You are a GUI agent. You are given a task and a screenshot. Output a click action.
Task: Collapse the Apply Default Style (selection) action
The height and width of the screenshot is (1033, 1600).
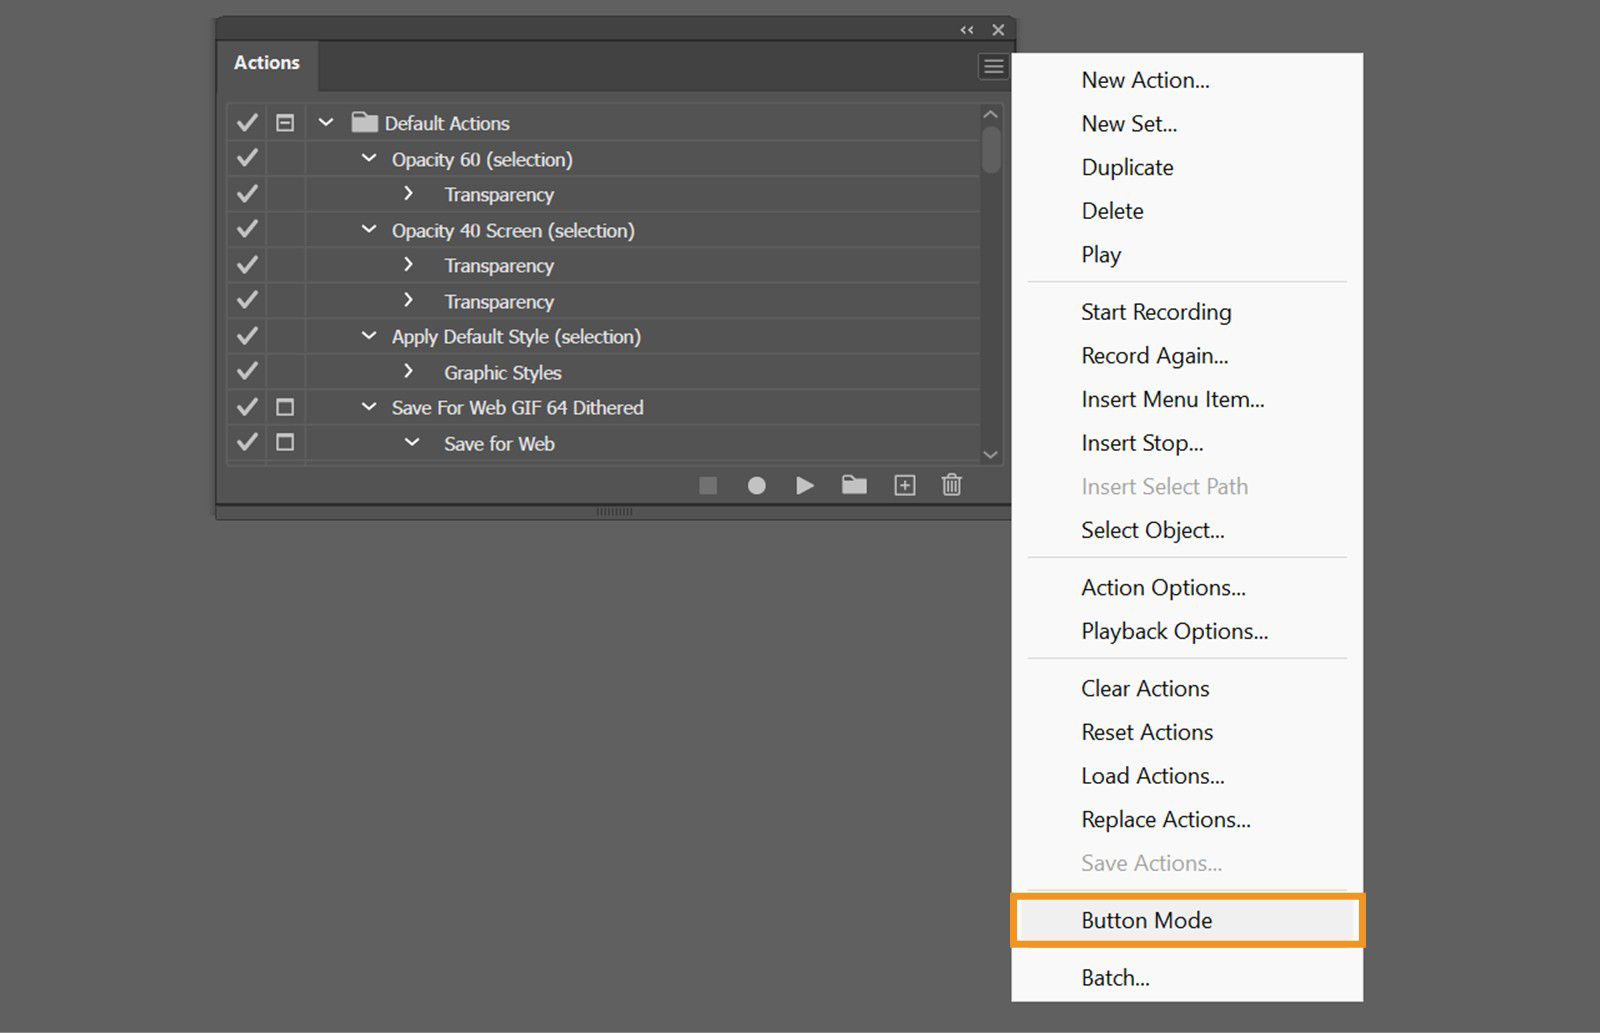[368, 336]
